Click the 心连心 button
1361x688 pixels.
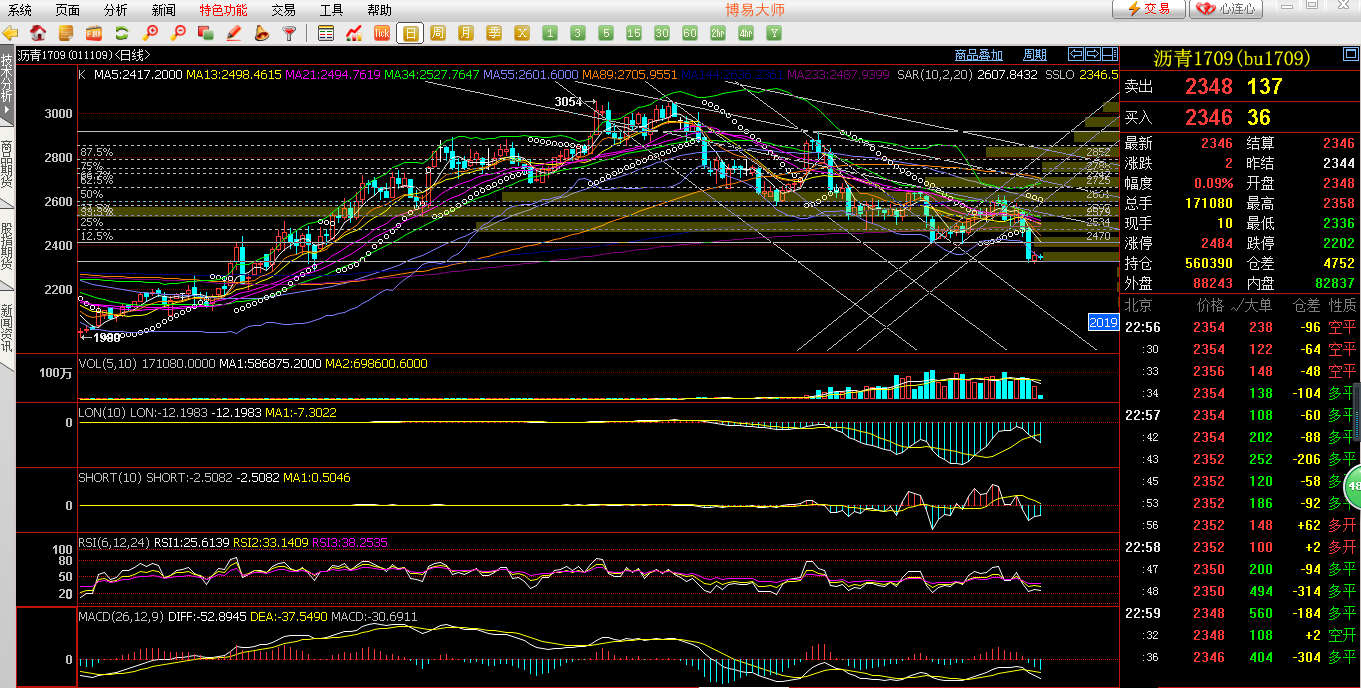click(x=1227, y=9)
